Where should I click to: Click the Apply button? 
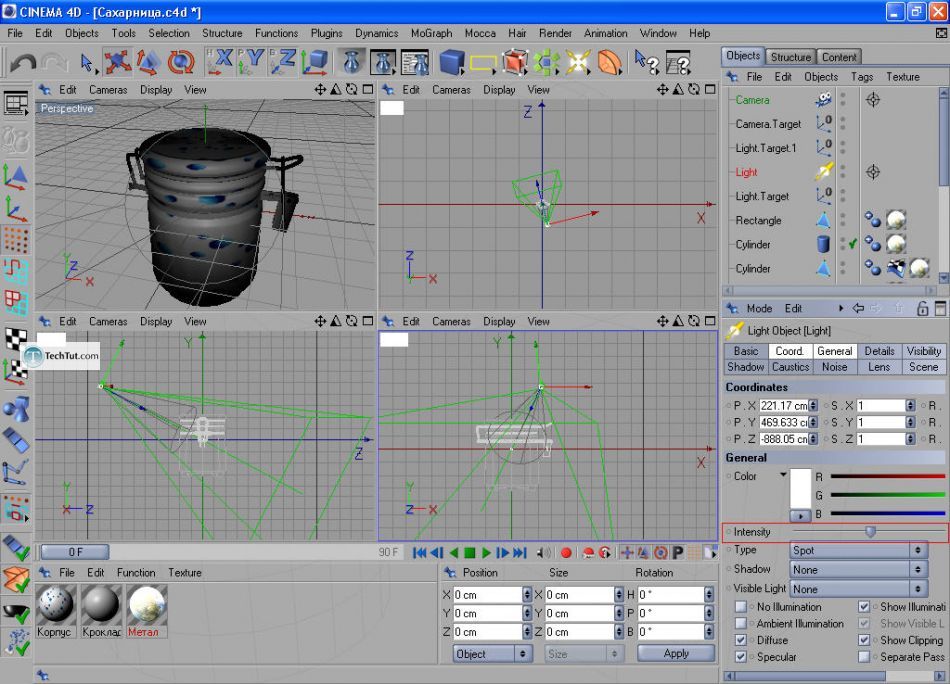click(676, 653)
